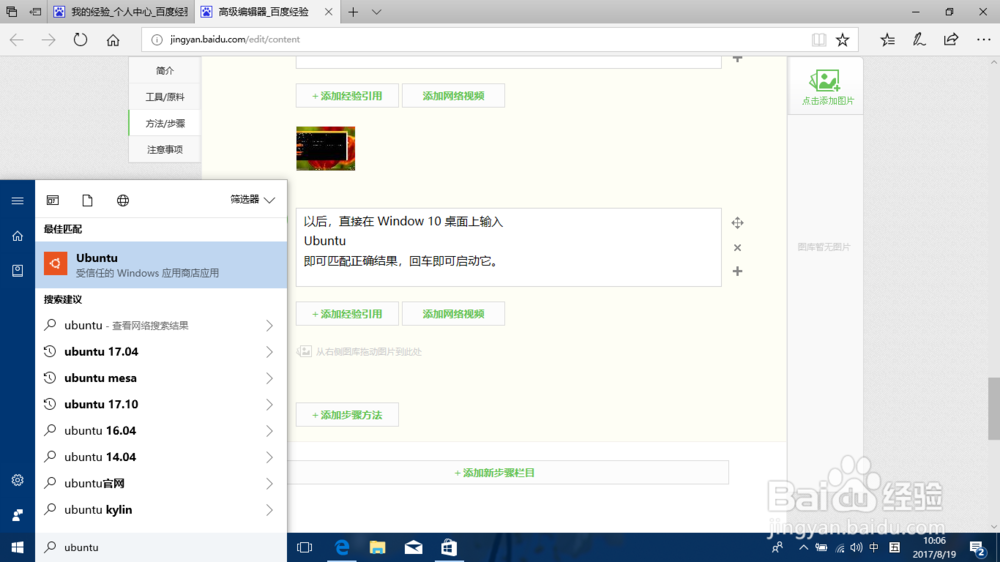Viewport: 1000px width, 562px height.
Task: Refresh the page in Edge
Action: (80, 40)
